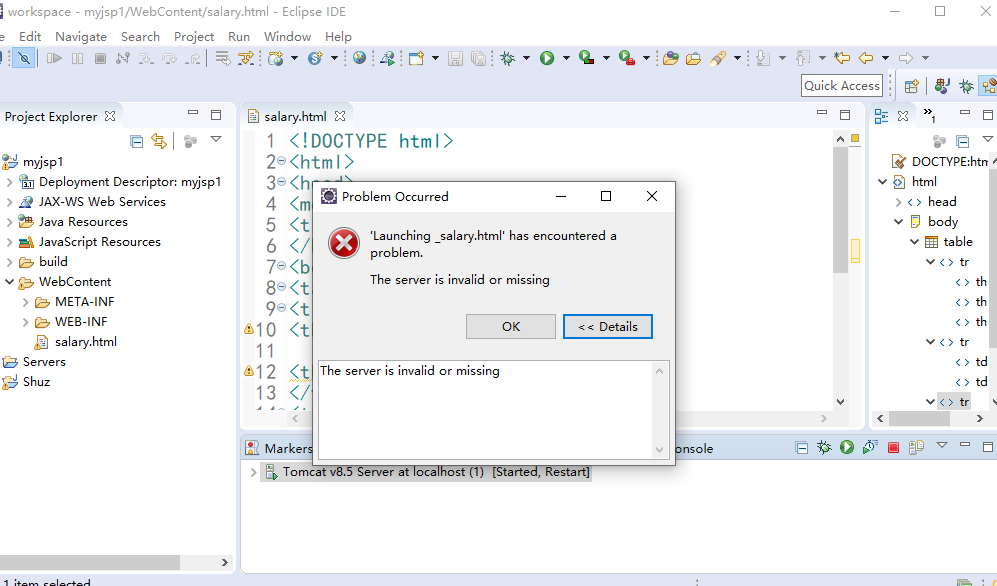
Task: Click the External Tools run icon
Action: 627,58
